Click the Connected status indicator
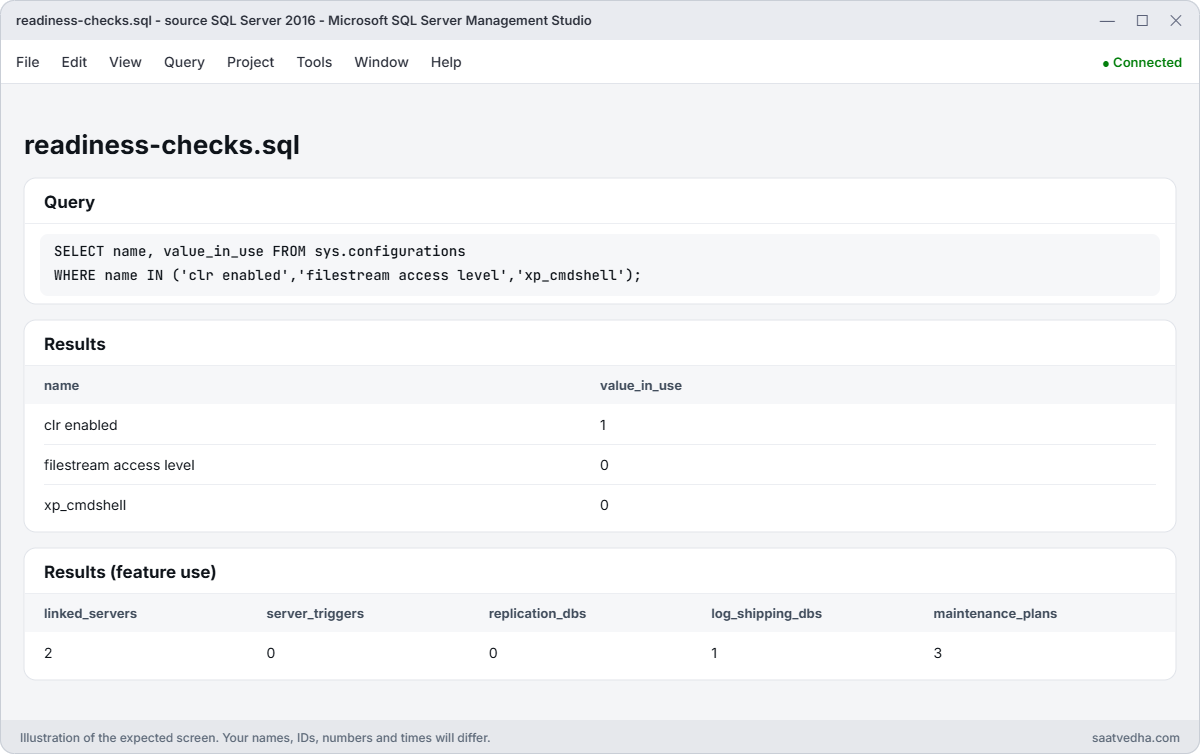Viewport: 1200px width, 754px height. 1142,62
